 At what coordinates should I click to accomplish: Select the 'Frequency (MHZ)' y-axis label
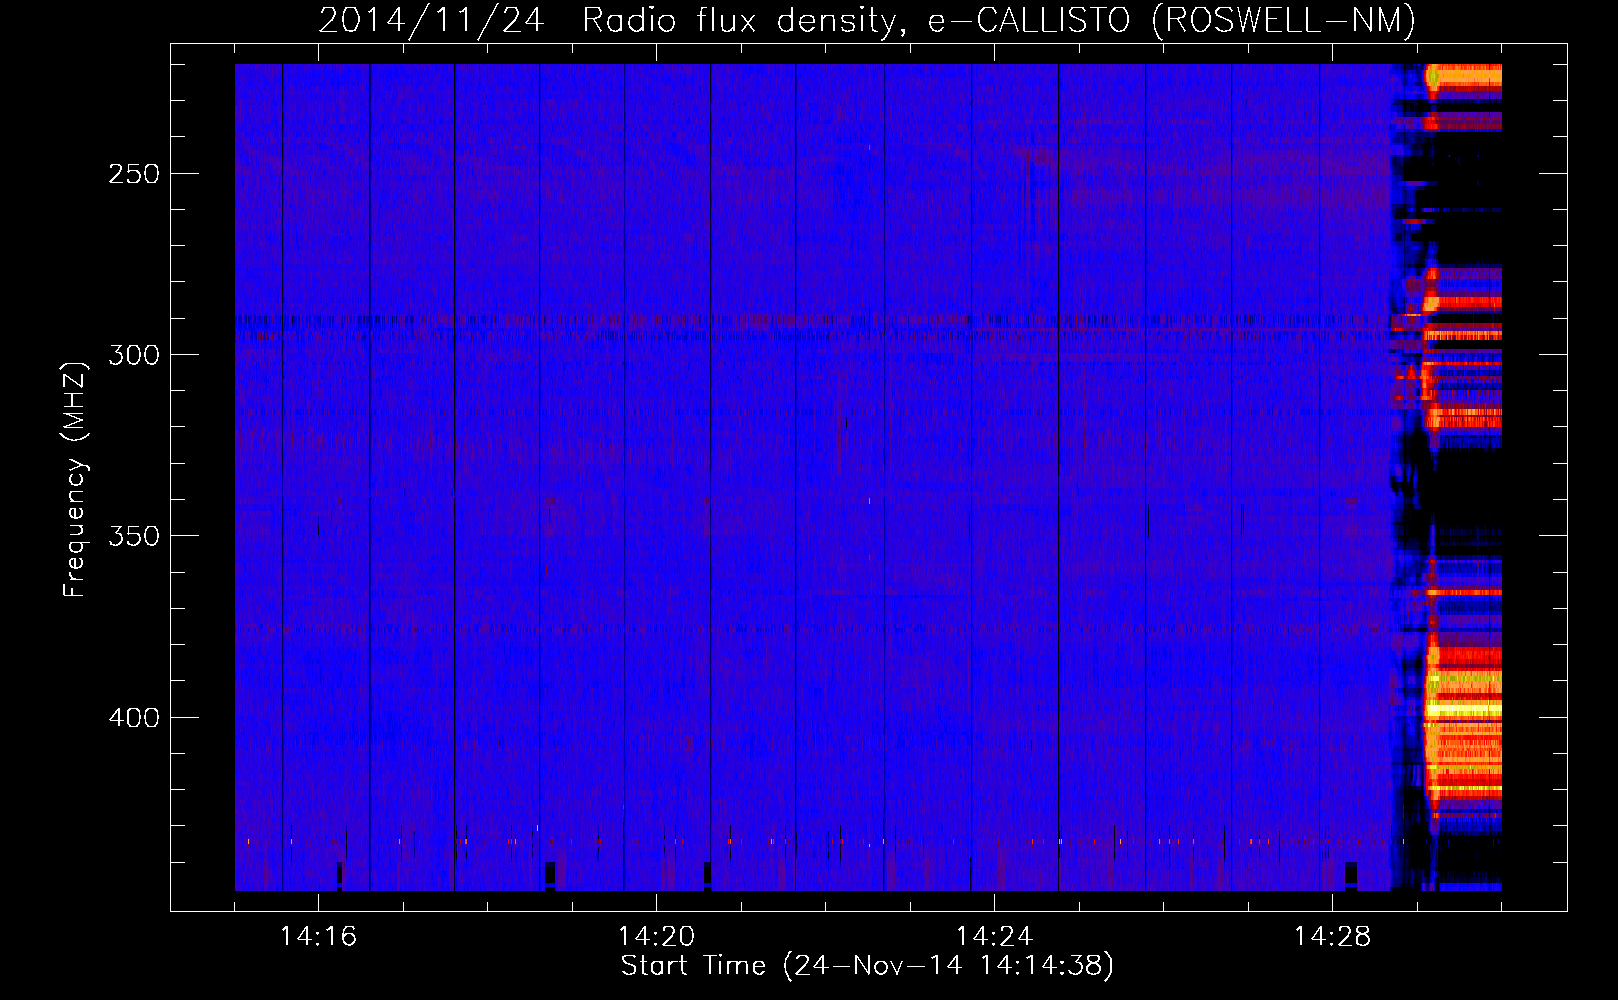pyautogui.click(x=75, y=480)
